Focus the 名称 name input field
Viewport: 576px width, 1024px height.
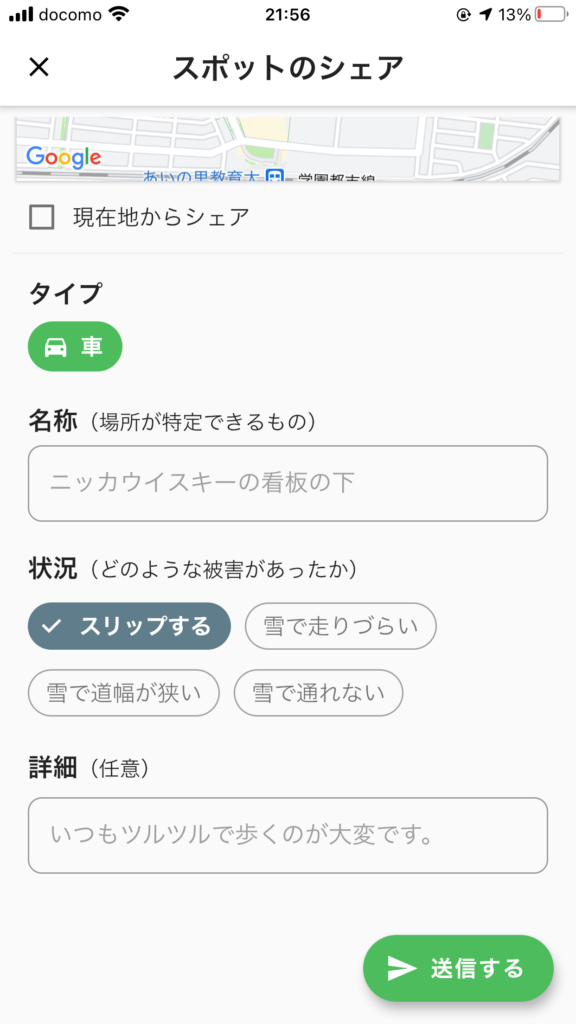288,483
